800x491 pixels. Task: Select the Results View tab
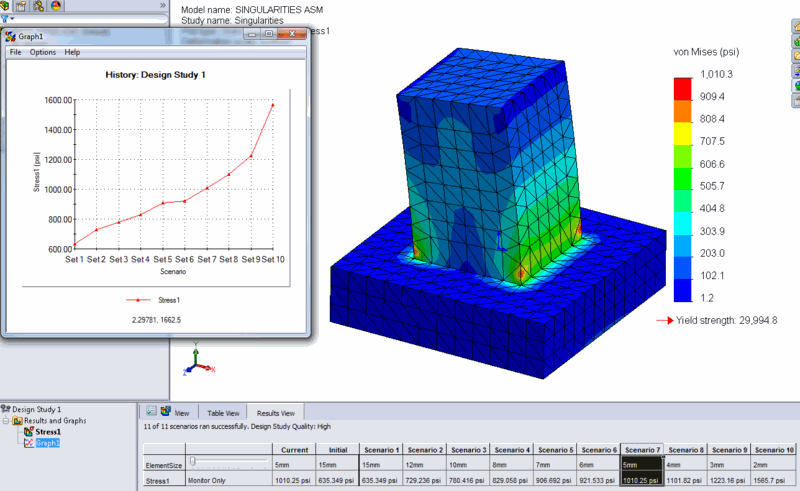[274, 412]
